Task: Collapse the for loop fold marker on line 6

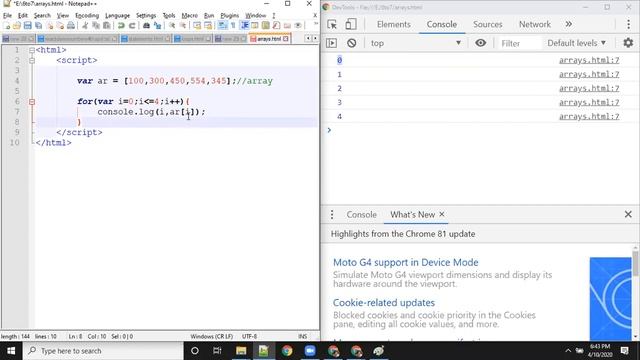Action: coord(32,102)
